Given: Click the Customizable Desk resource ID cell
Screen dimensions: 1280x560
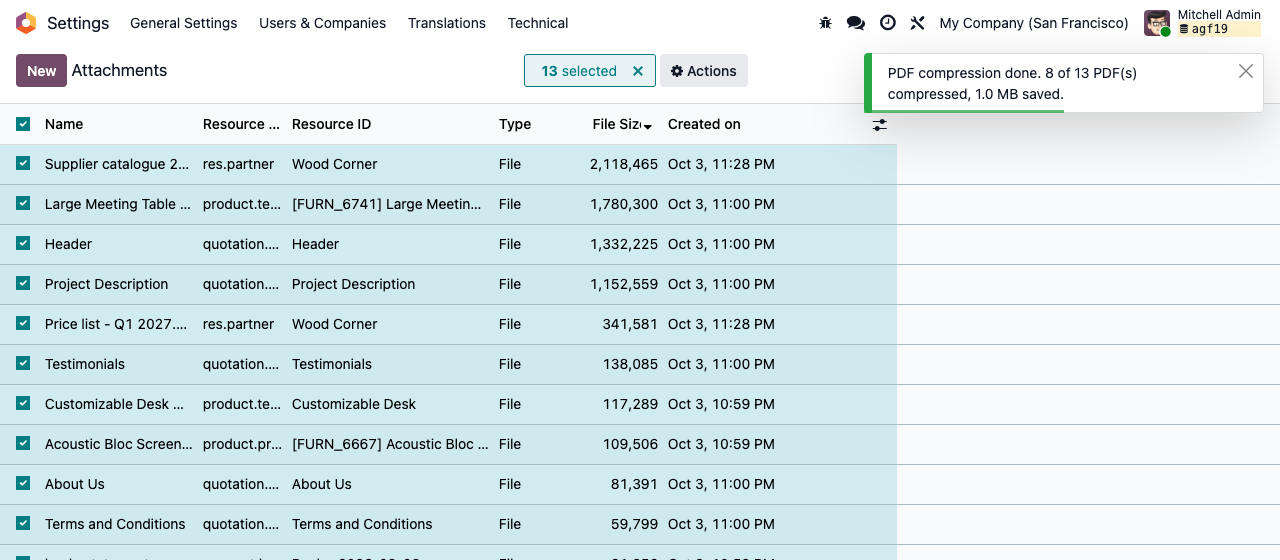Looking at the screenshot, I should click(x=354, y=404).
